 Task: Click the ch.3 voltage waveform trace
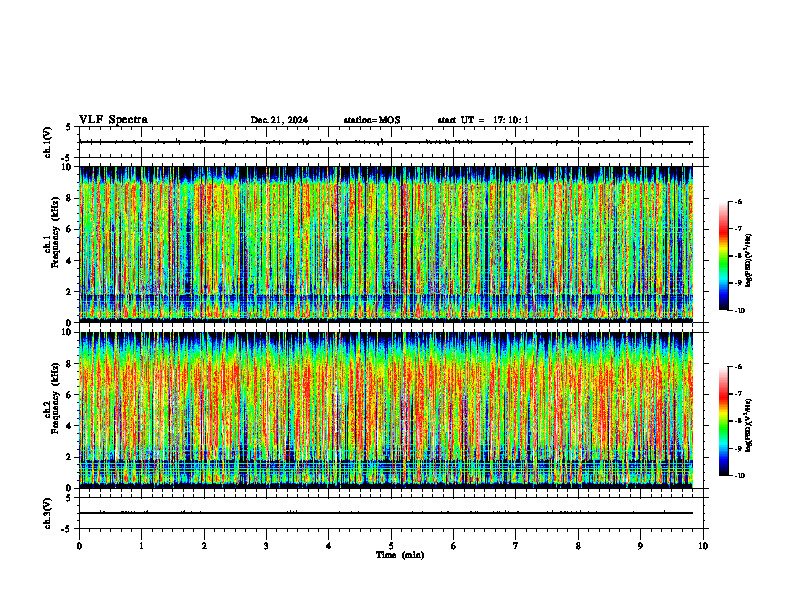click(x=386, y=513)
